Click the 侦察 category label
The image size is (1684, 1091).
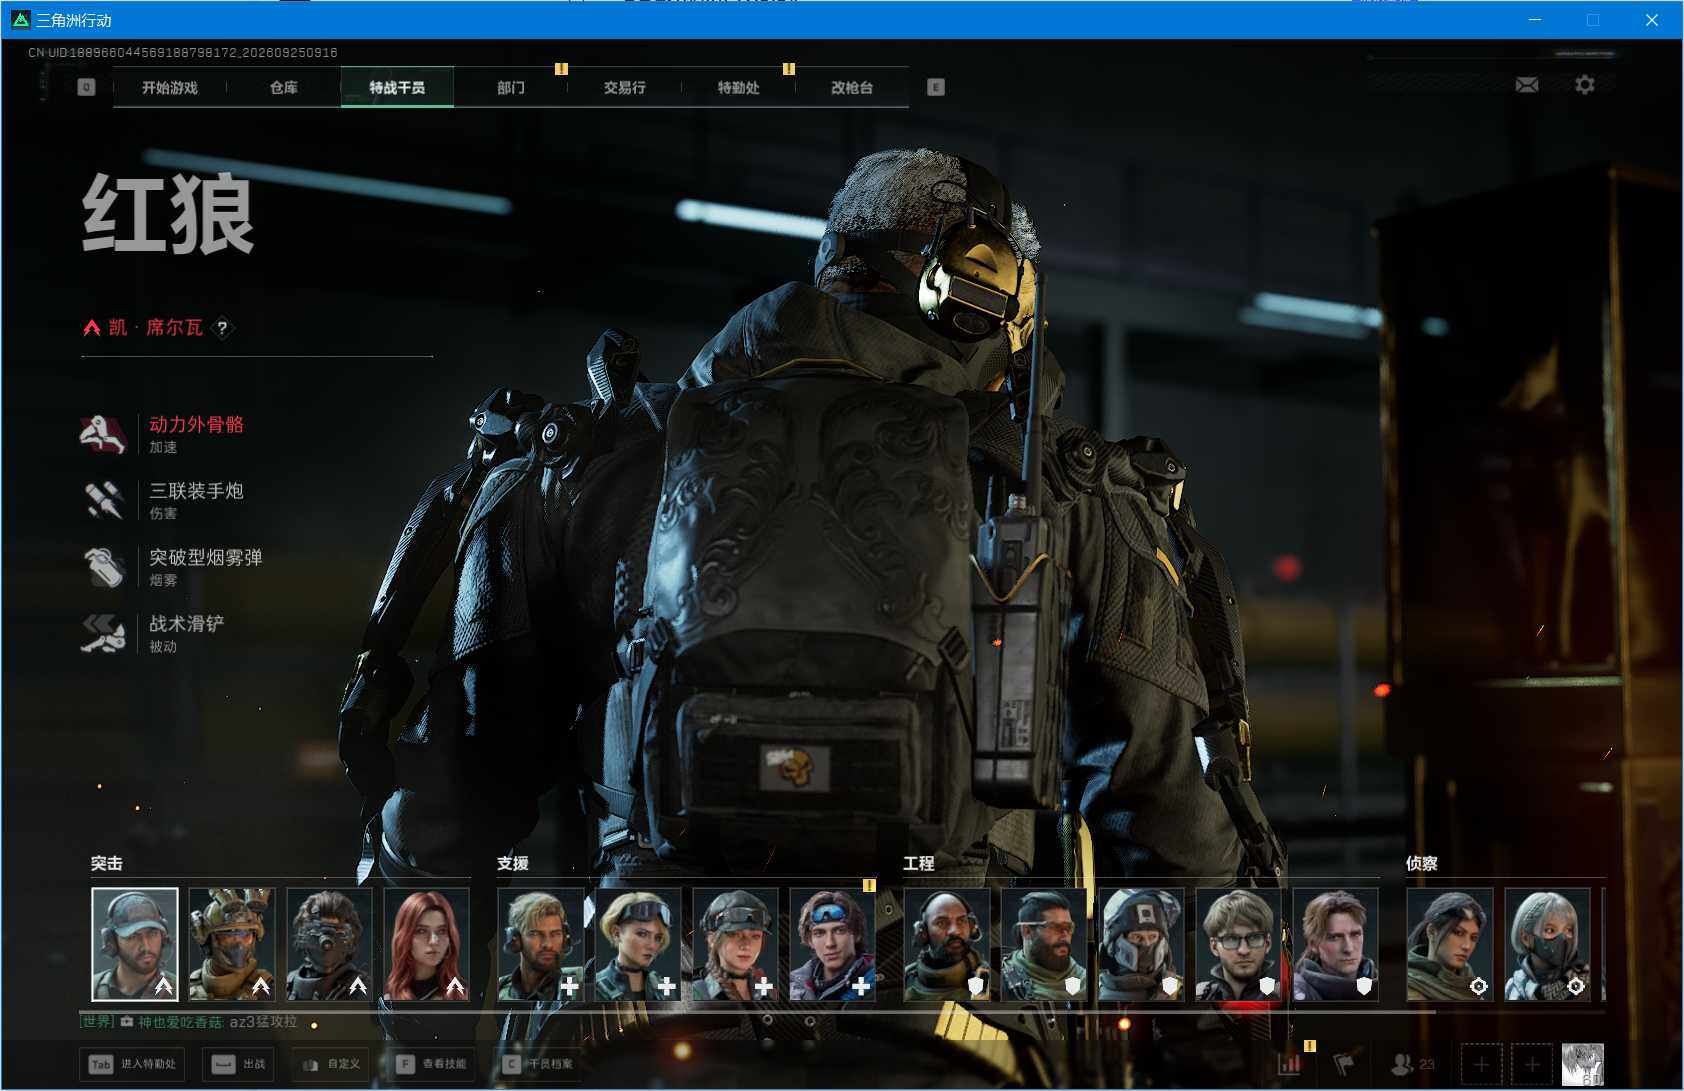click(x=1422, y=863)
